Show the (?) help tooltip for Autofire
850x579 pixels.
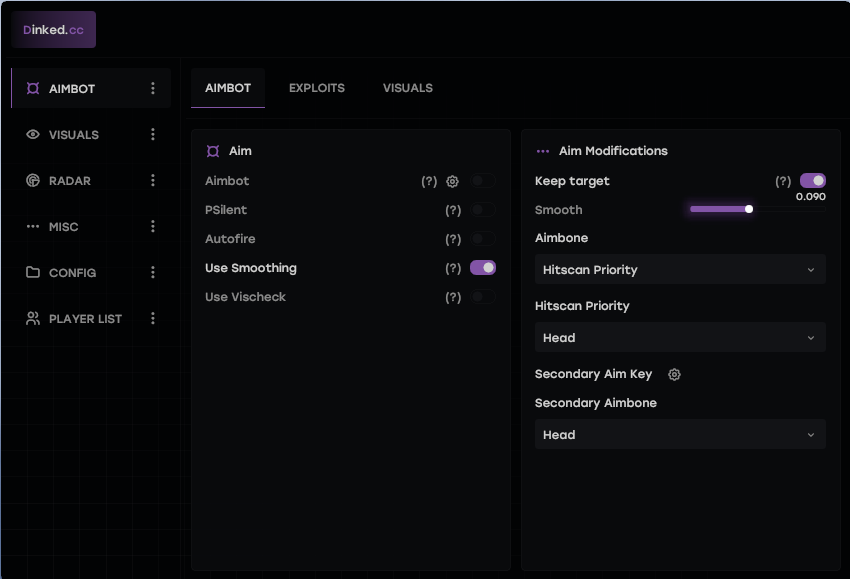tap(453, 239)
